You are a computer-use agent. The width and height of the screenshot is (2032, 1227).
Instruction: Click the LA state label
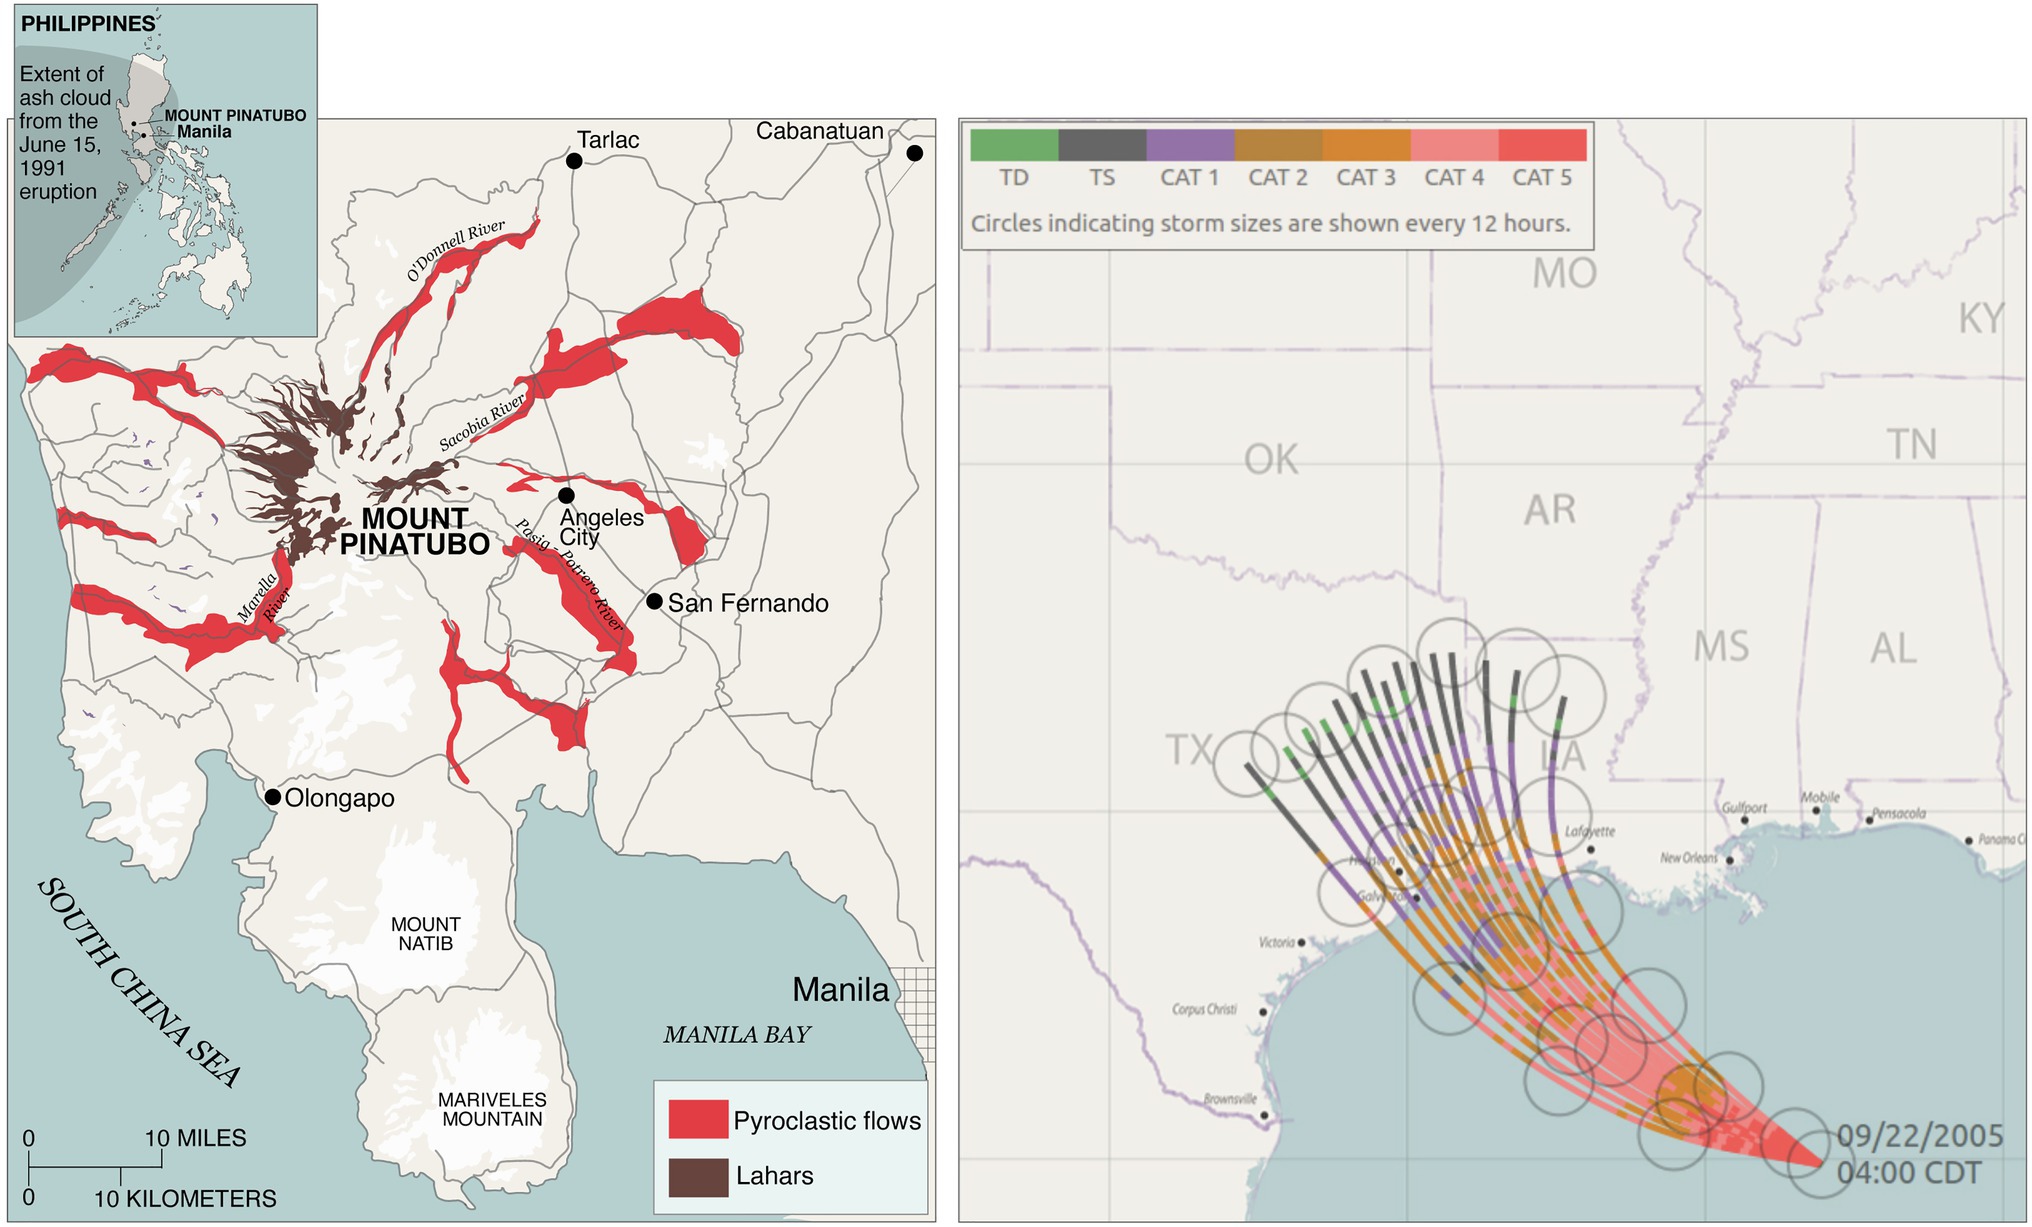(x=1565, y=756)
